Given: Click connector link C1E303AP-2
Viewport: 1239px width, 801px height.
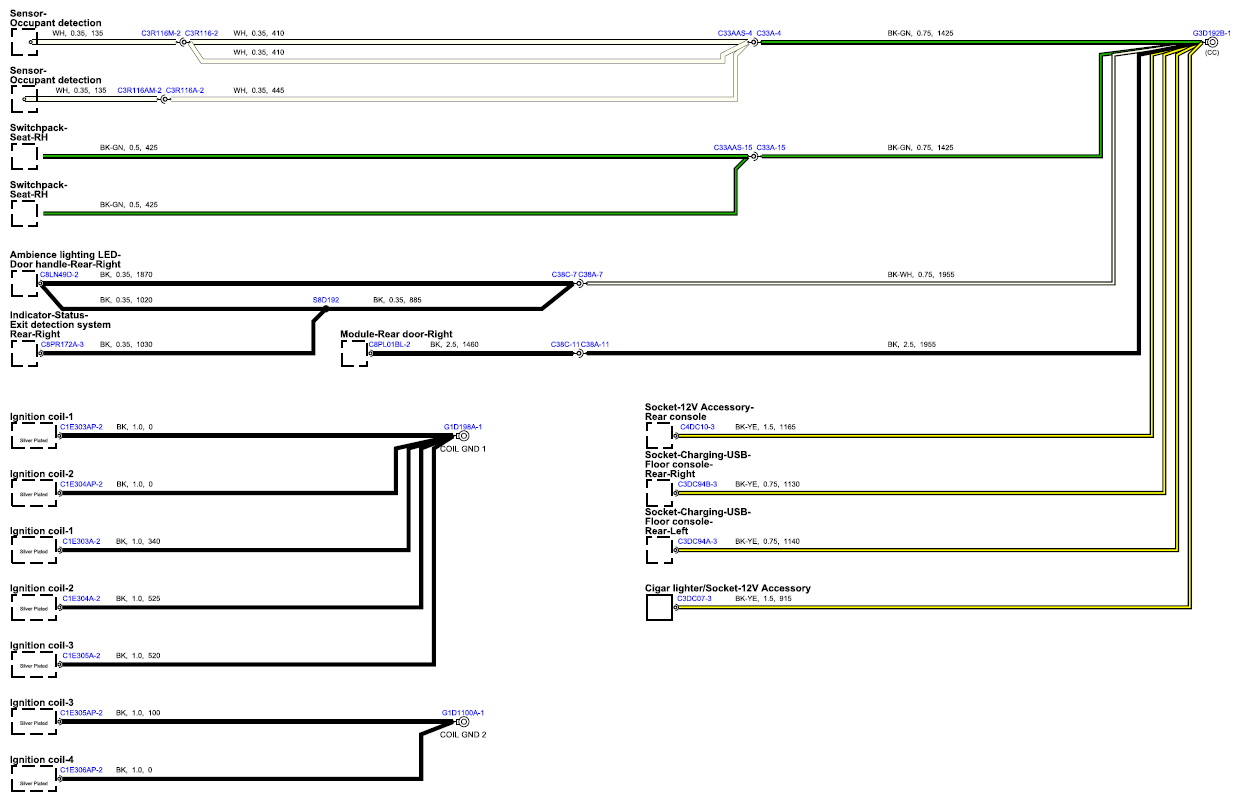Looking at the screenshot, I should coord(82,427).
